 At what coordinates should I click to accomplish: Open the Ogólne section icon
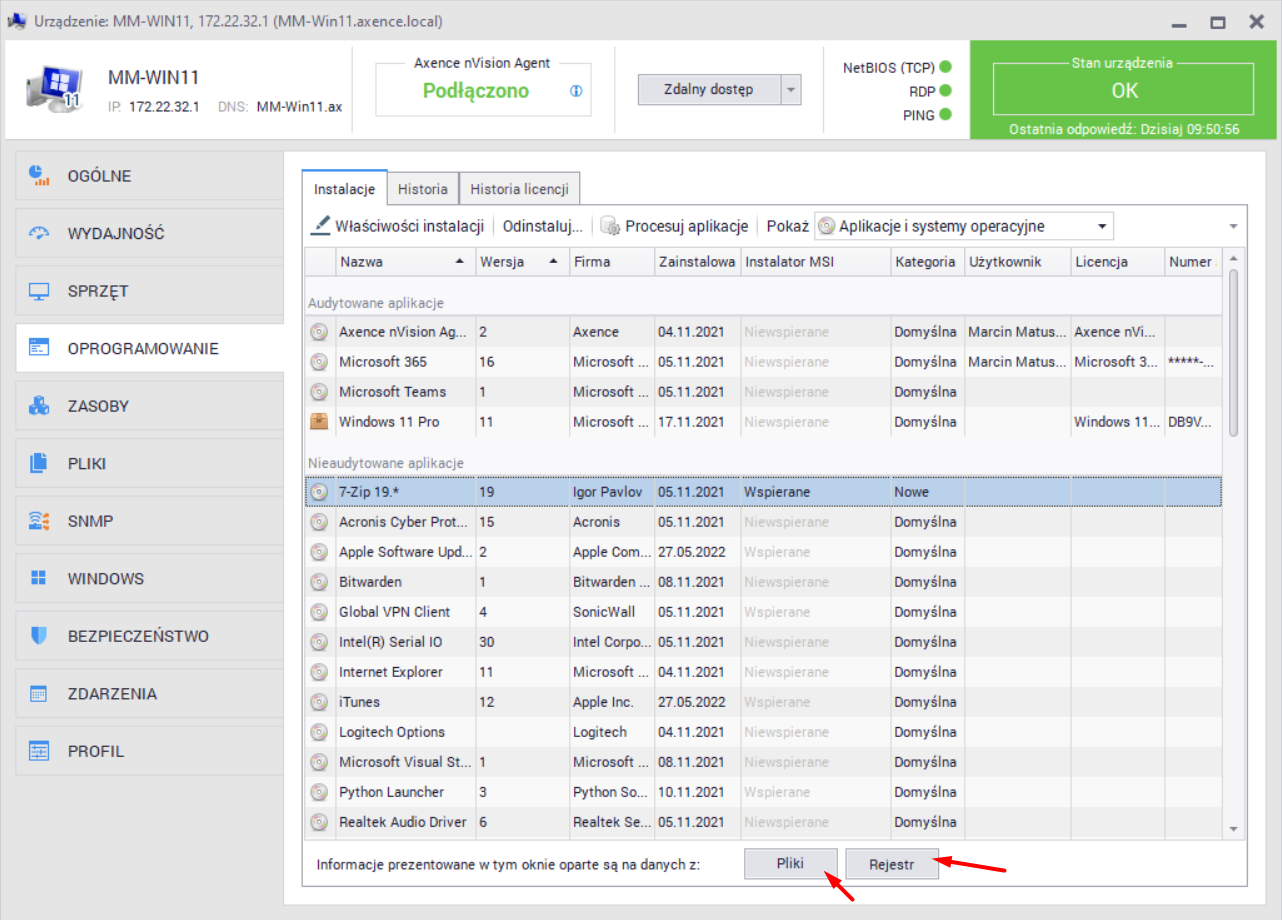click(39, 176)
